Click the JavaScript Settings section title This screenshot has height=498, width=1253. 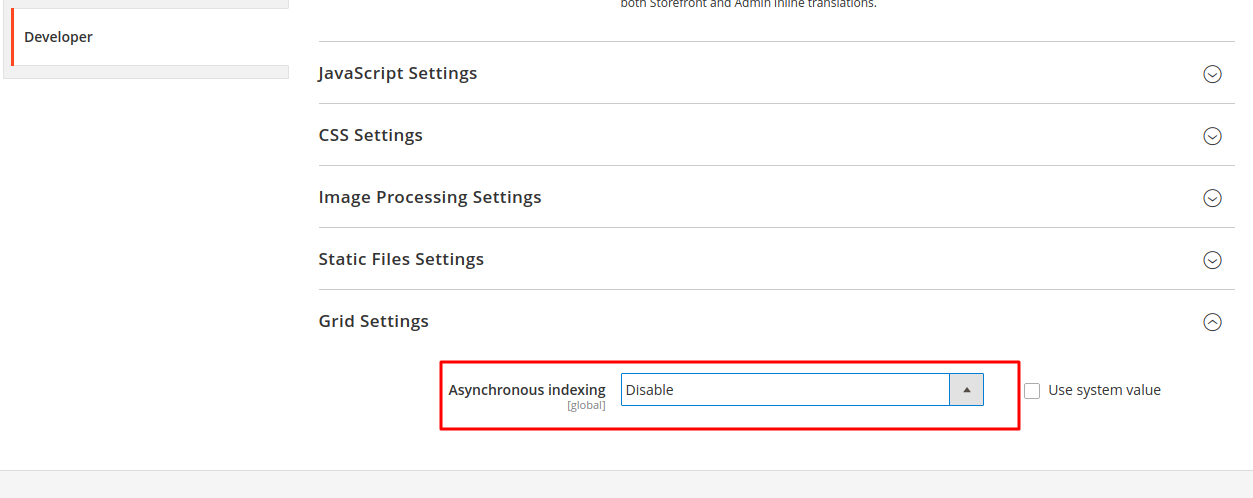point(398,73)
